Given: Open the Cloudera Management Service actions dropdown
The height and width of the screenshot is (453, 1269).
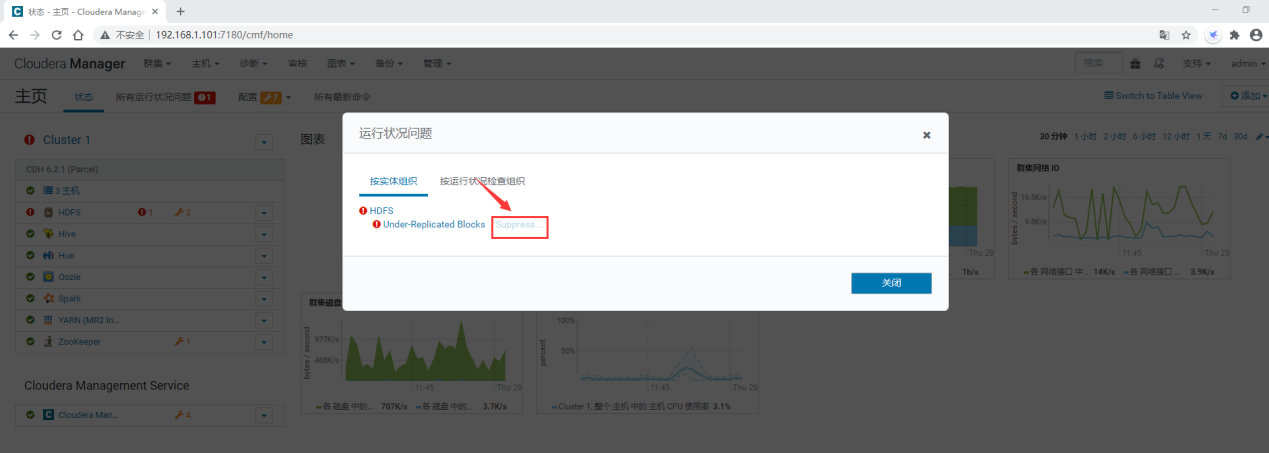Looking at the screenshot, I should pos(264,414).
